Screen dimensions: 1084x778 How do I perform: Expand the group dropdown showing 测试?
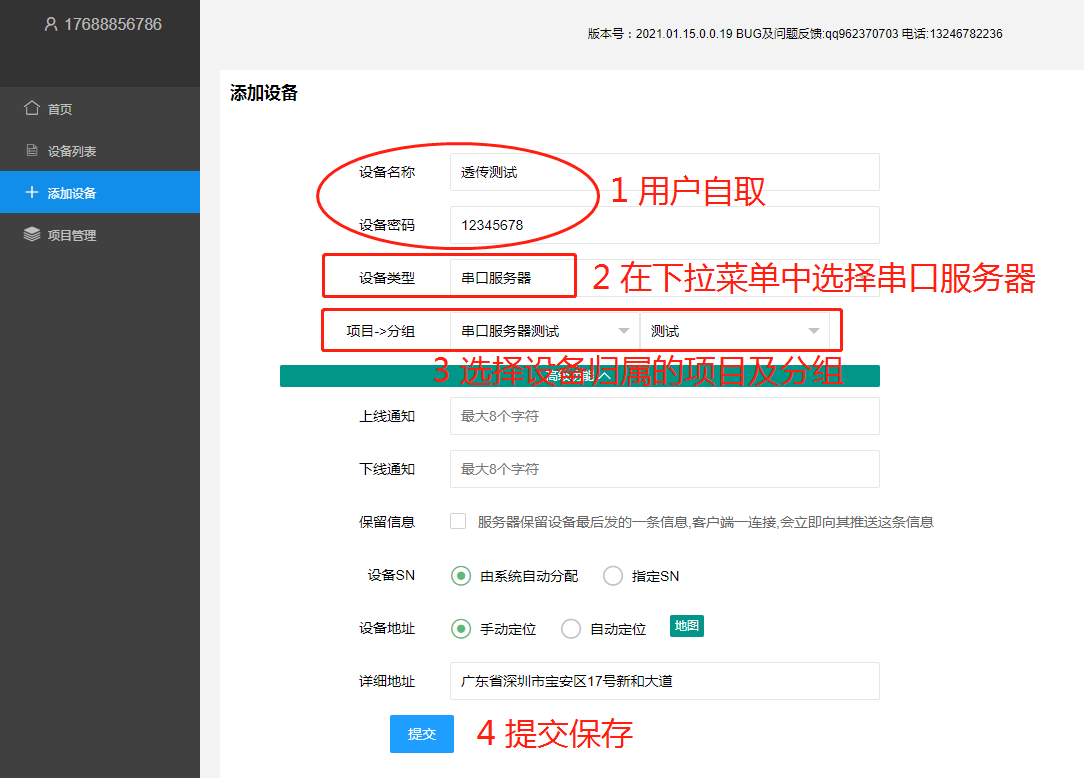pos(734,331)
